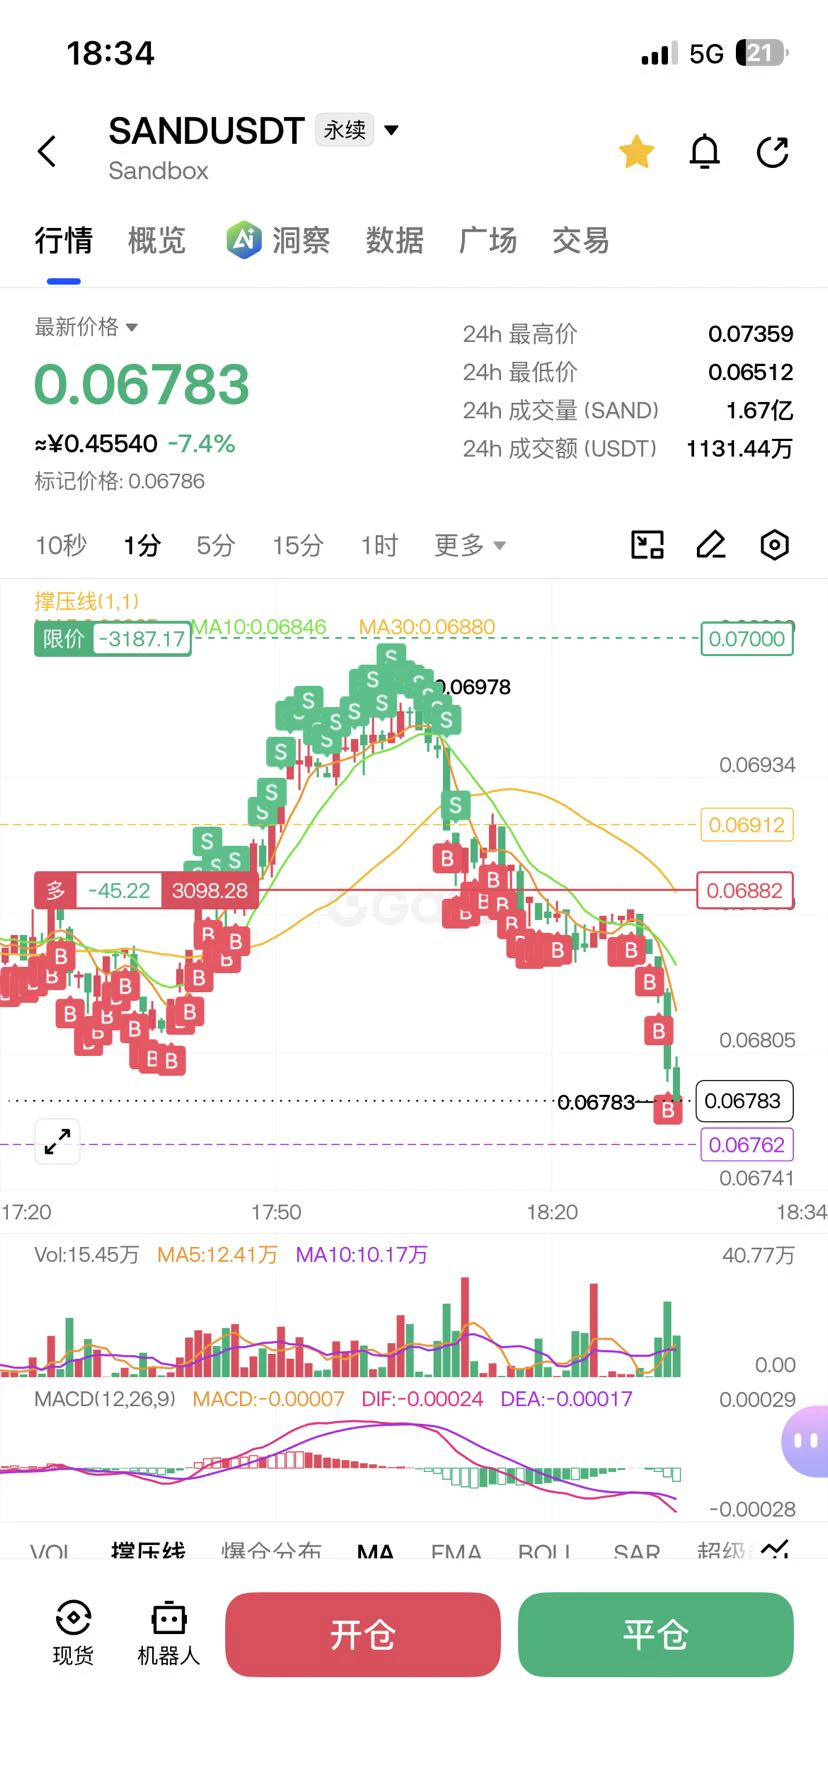Tap the 标记价格: 0.06786 text

(x=120, y=481)
